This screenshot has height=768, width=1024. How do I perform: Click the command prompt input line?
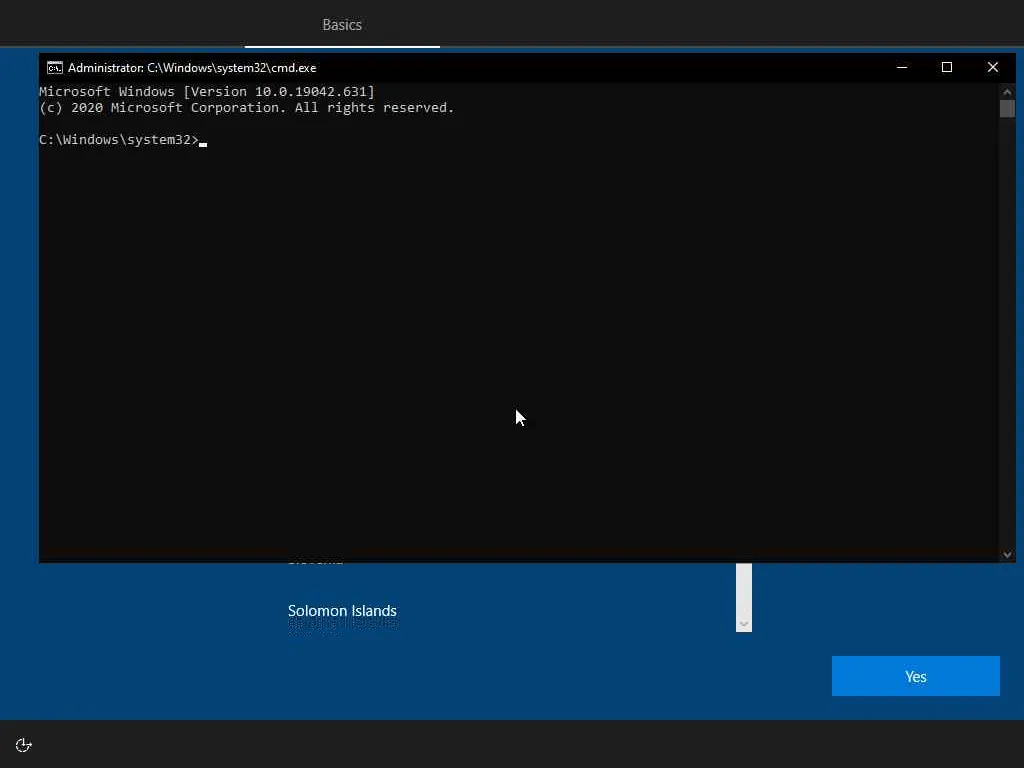point(123,140)
